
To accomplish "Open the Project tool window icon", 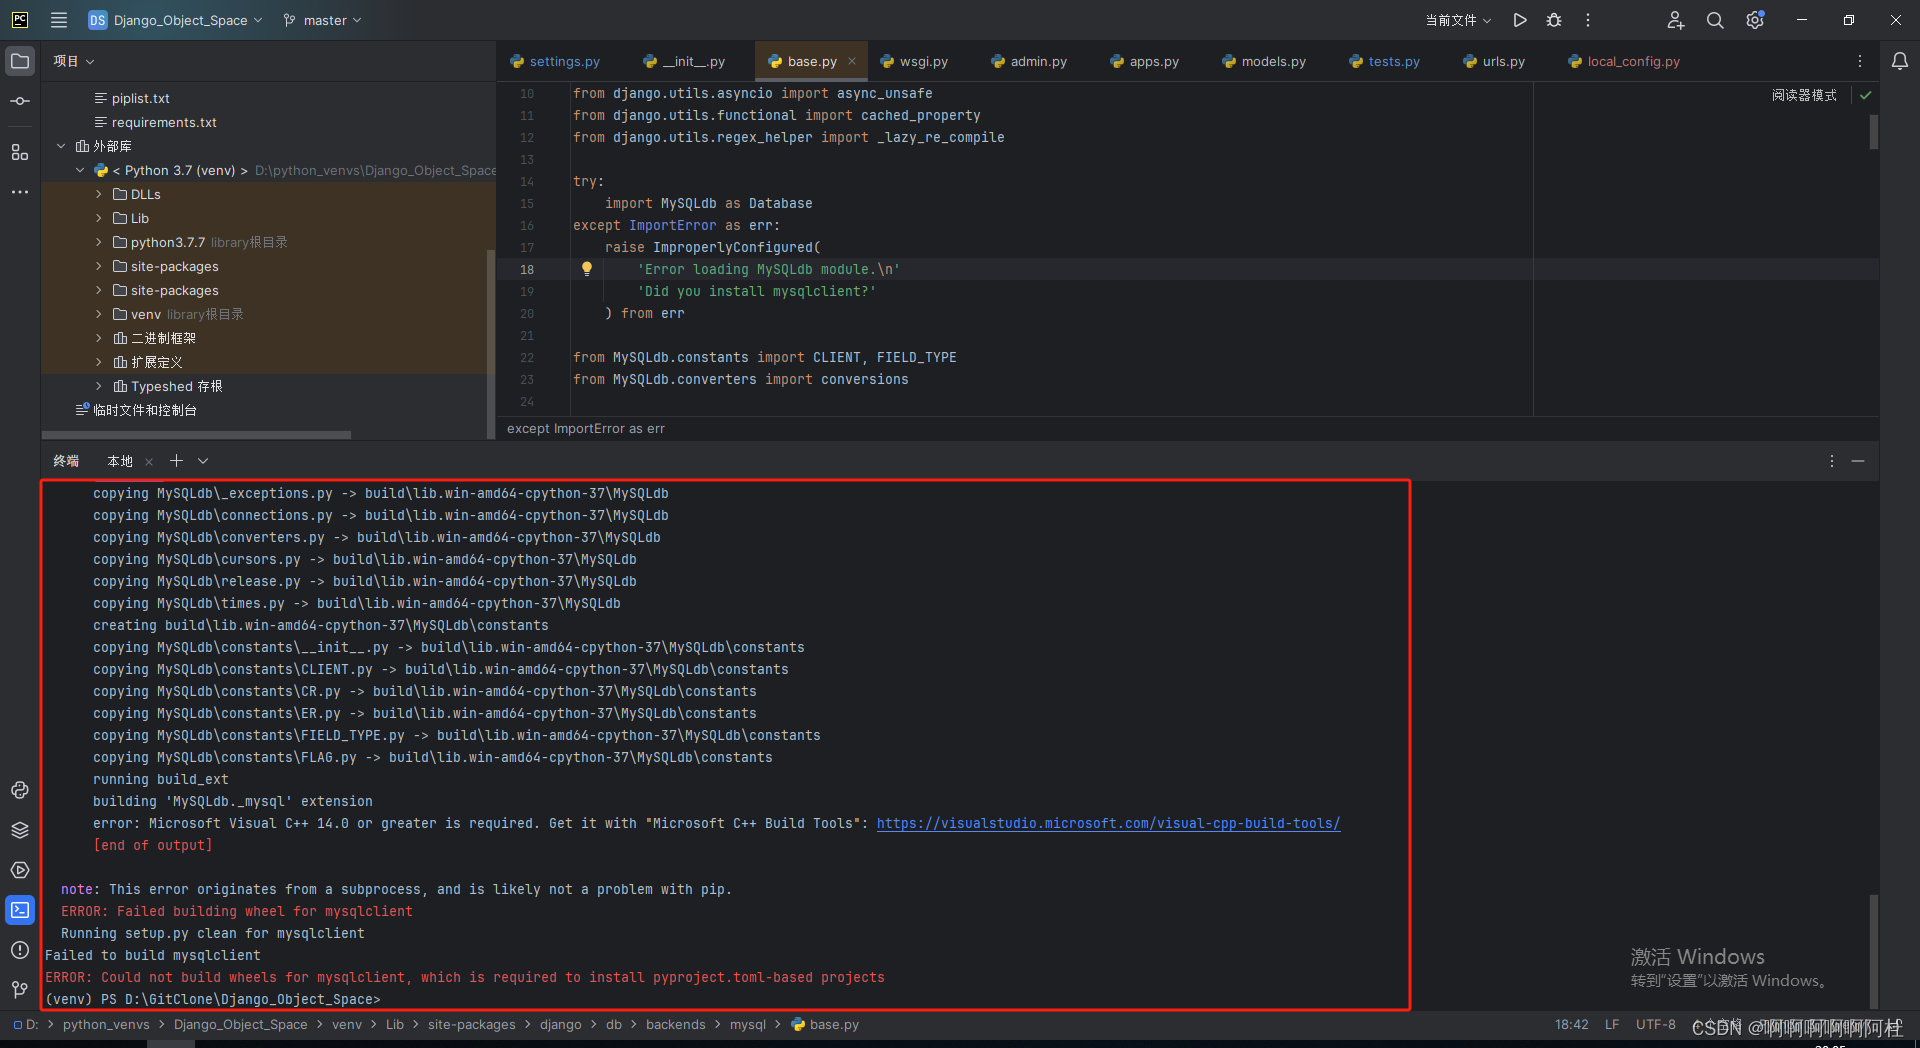I will [20, 61].
